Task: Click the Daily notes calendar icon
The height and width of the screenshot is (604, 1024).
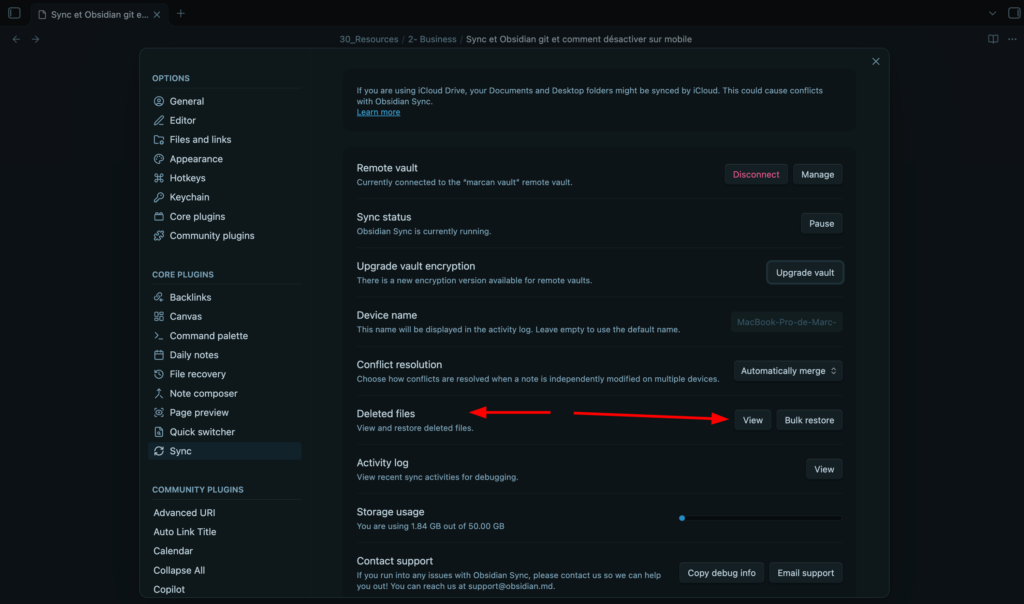Action: [x=159, y=355]
